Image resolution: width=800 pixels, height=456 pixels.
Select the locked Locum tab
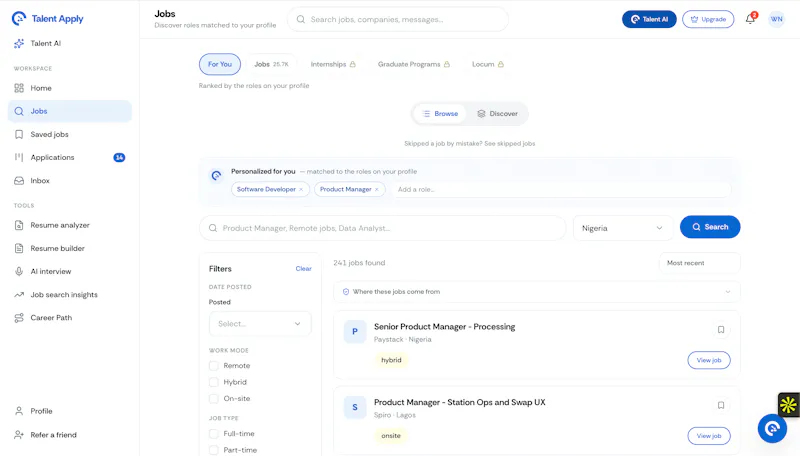[x=488, y=64]
